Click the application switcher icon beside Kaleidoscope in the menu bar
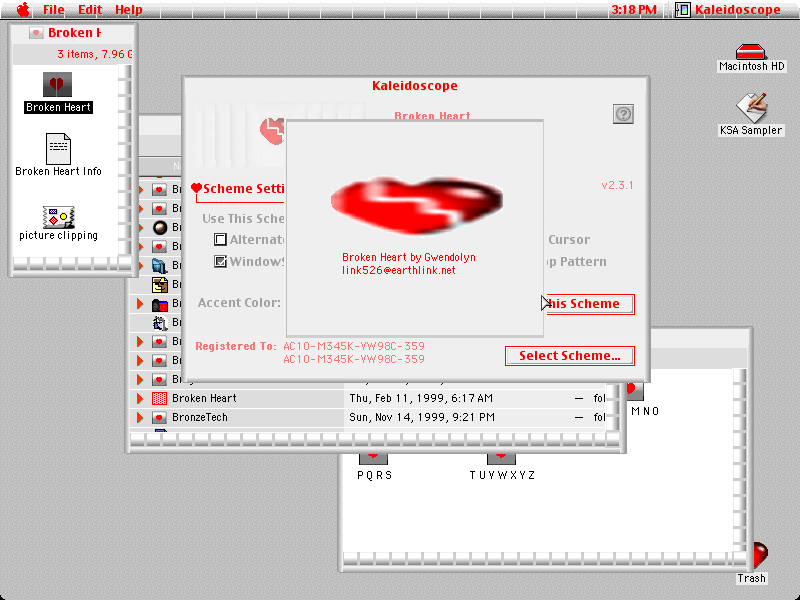 coord(683,10)
